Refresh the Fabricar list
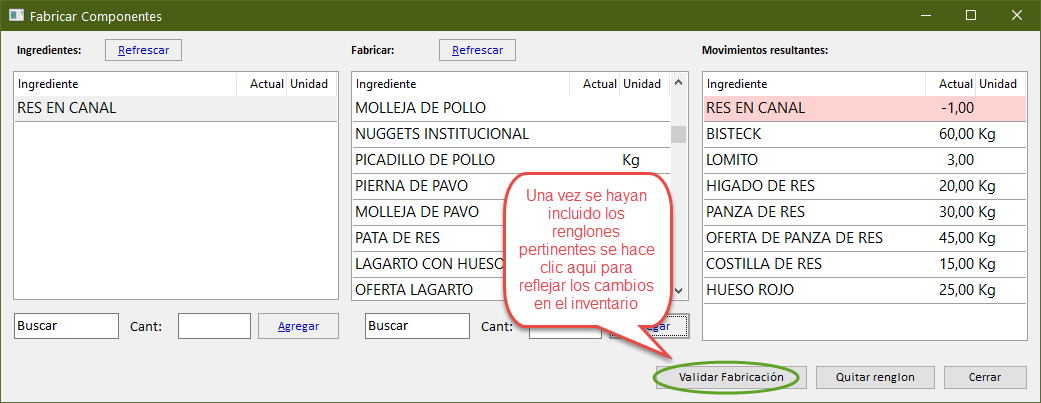Viewport: 1041px width, 403px height. [x=477, y=50]
